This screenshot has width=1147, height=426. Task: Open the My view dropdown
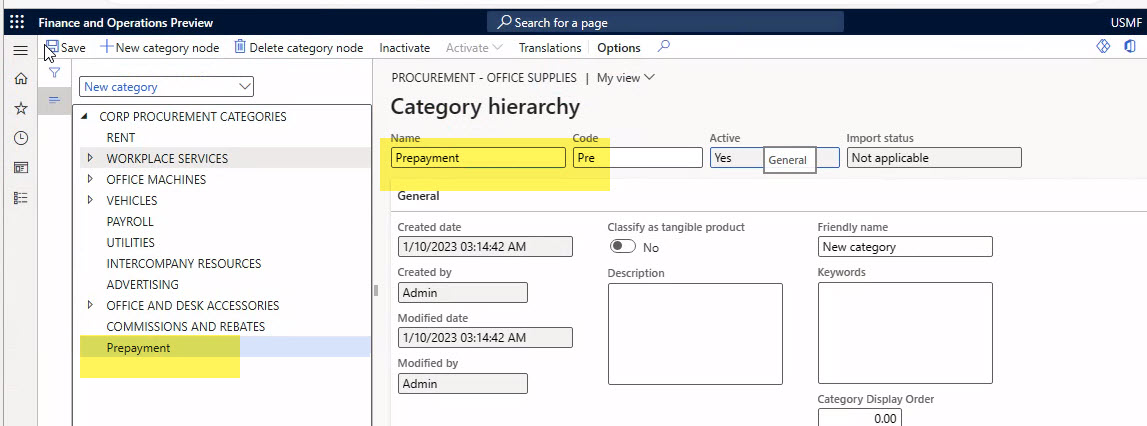[625, 78]
